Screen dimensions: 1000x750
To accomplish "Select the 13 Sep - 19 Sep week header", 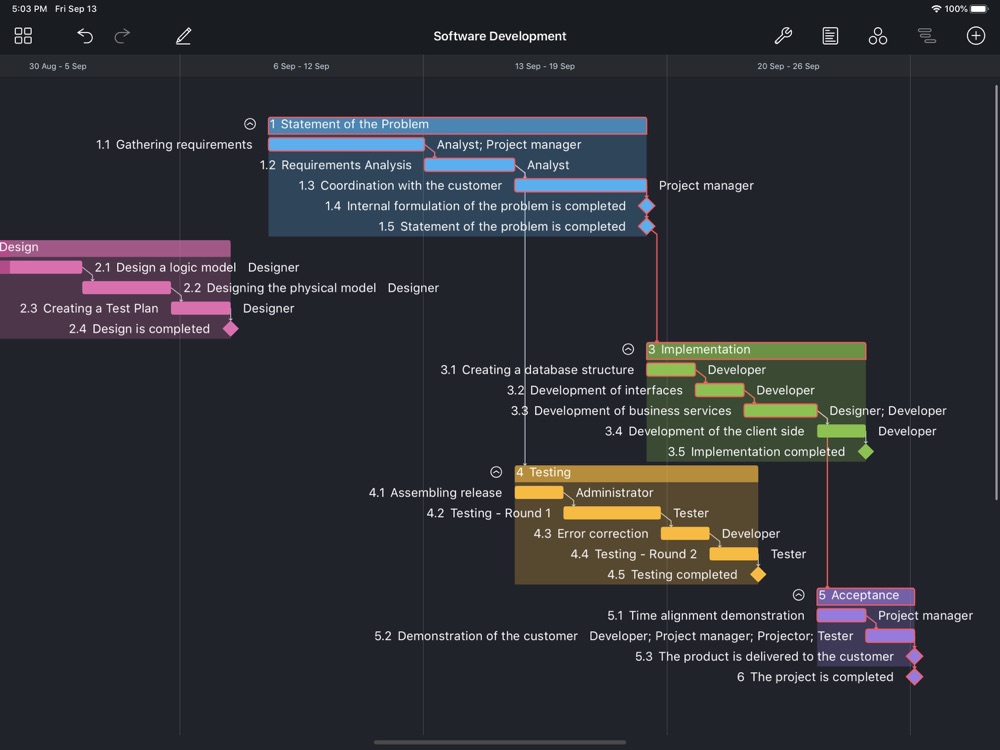I will (545, 66).
